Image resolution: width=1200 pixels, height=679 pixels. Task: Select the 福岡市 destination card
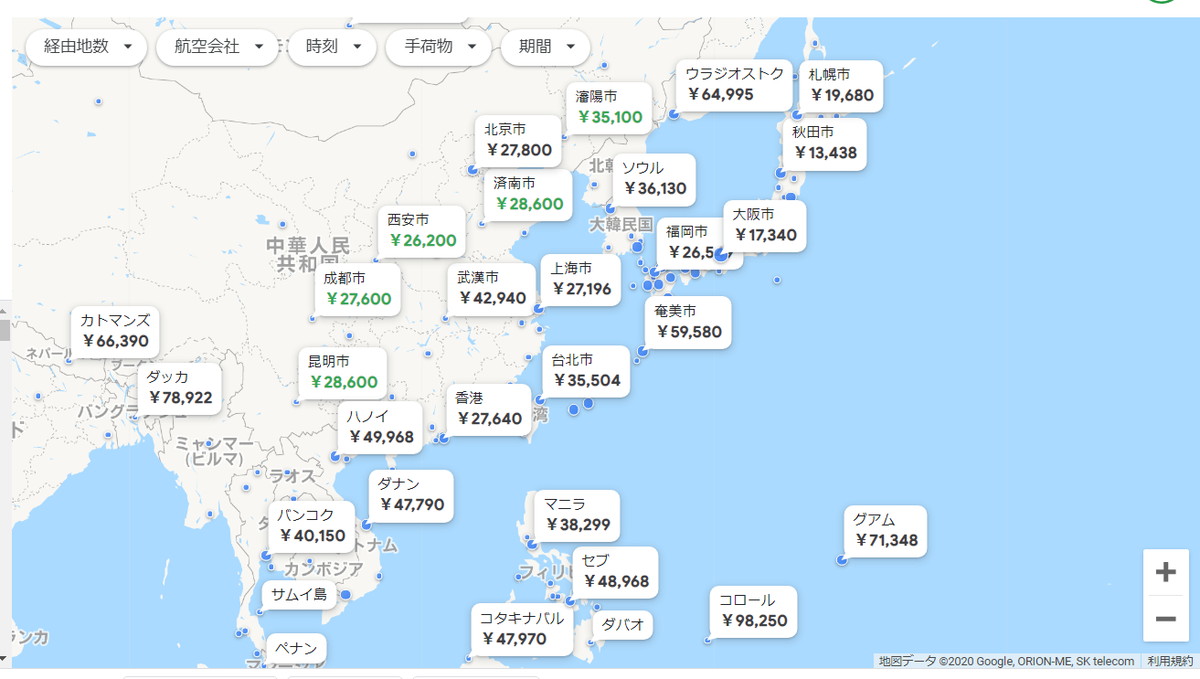pyautogui.click(x=688, y=243)
